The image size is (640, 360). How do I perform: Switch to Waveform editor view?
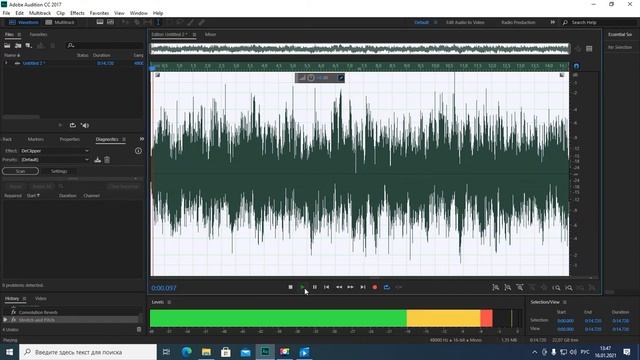[24, 22]
